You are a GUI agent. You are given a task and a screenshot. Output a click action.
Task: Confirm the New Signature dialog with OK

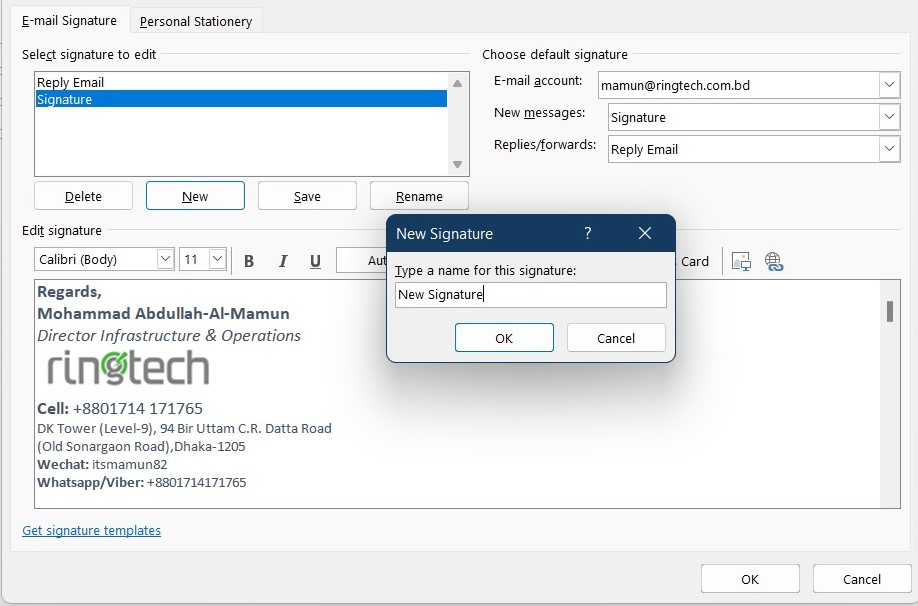pyautogui.click(x=504, y=337)
